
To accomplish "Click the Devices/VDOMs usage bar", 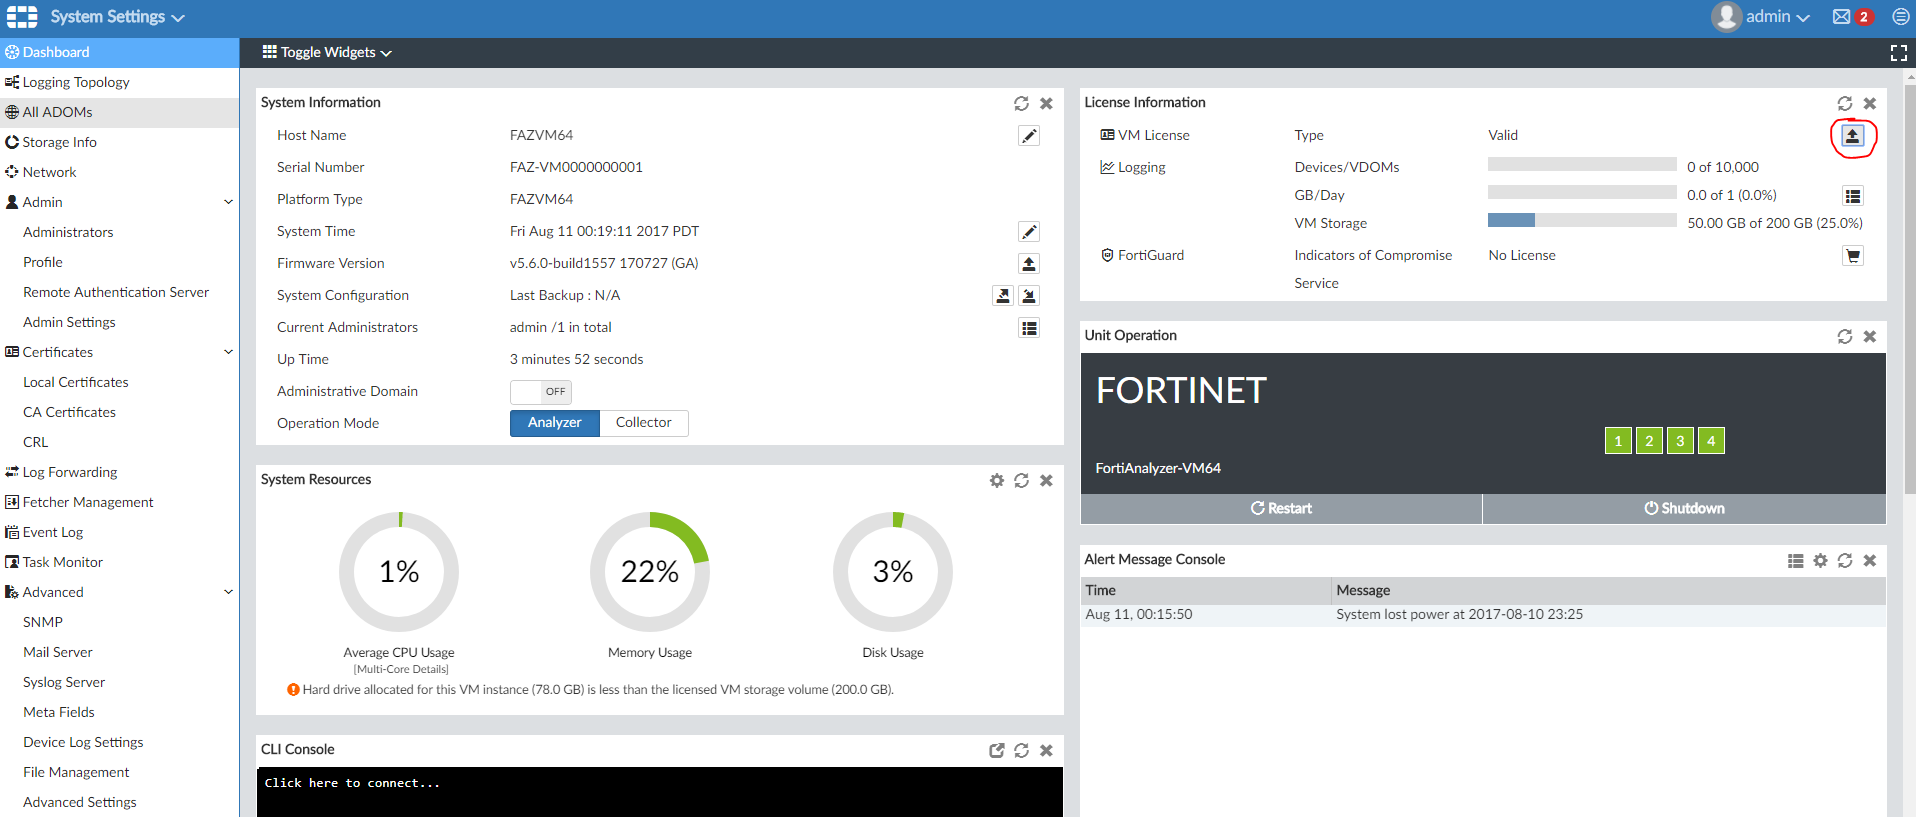I will point(1582,164).
